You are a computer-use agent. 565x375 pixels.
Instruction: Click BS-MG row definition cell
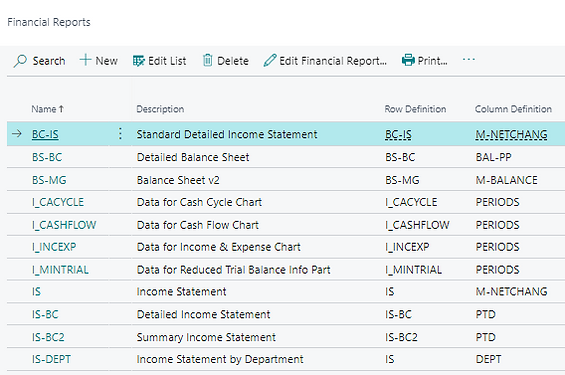pos(402,180)
